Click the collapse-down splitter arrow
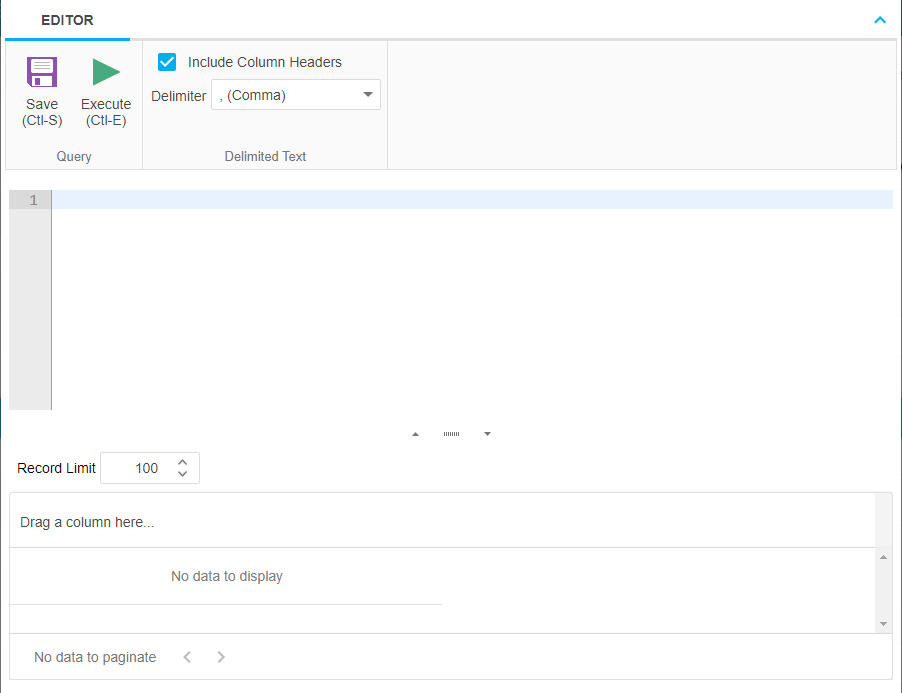 point(487,433)
